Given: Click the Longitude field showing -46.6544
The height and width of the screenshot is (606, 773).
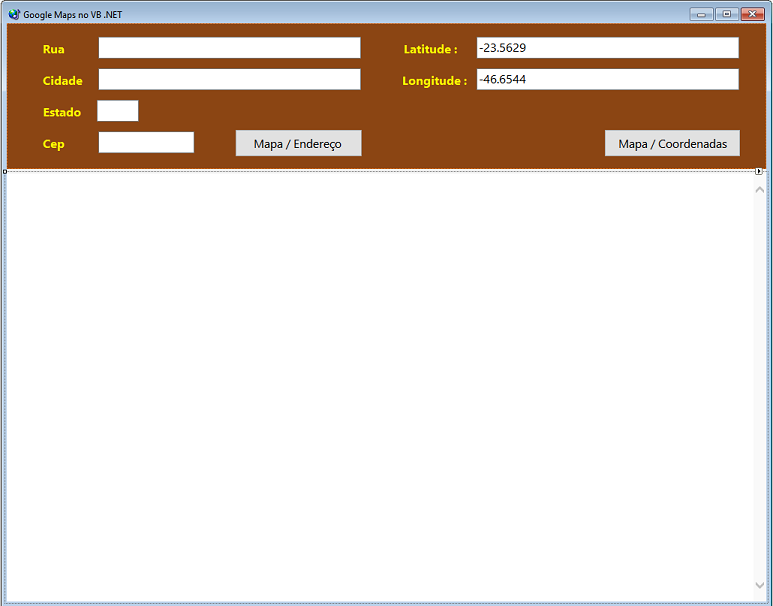Looking at the screenshot, I should [x=607, y=79].
